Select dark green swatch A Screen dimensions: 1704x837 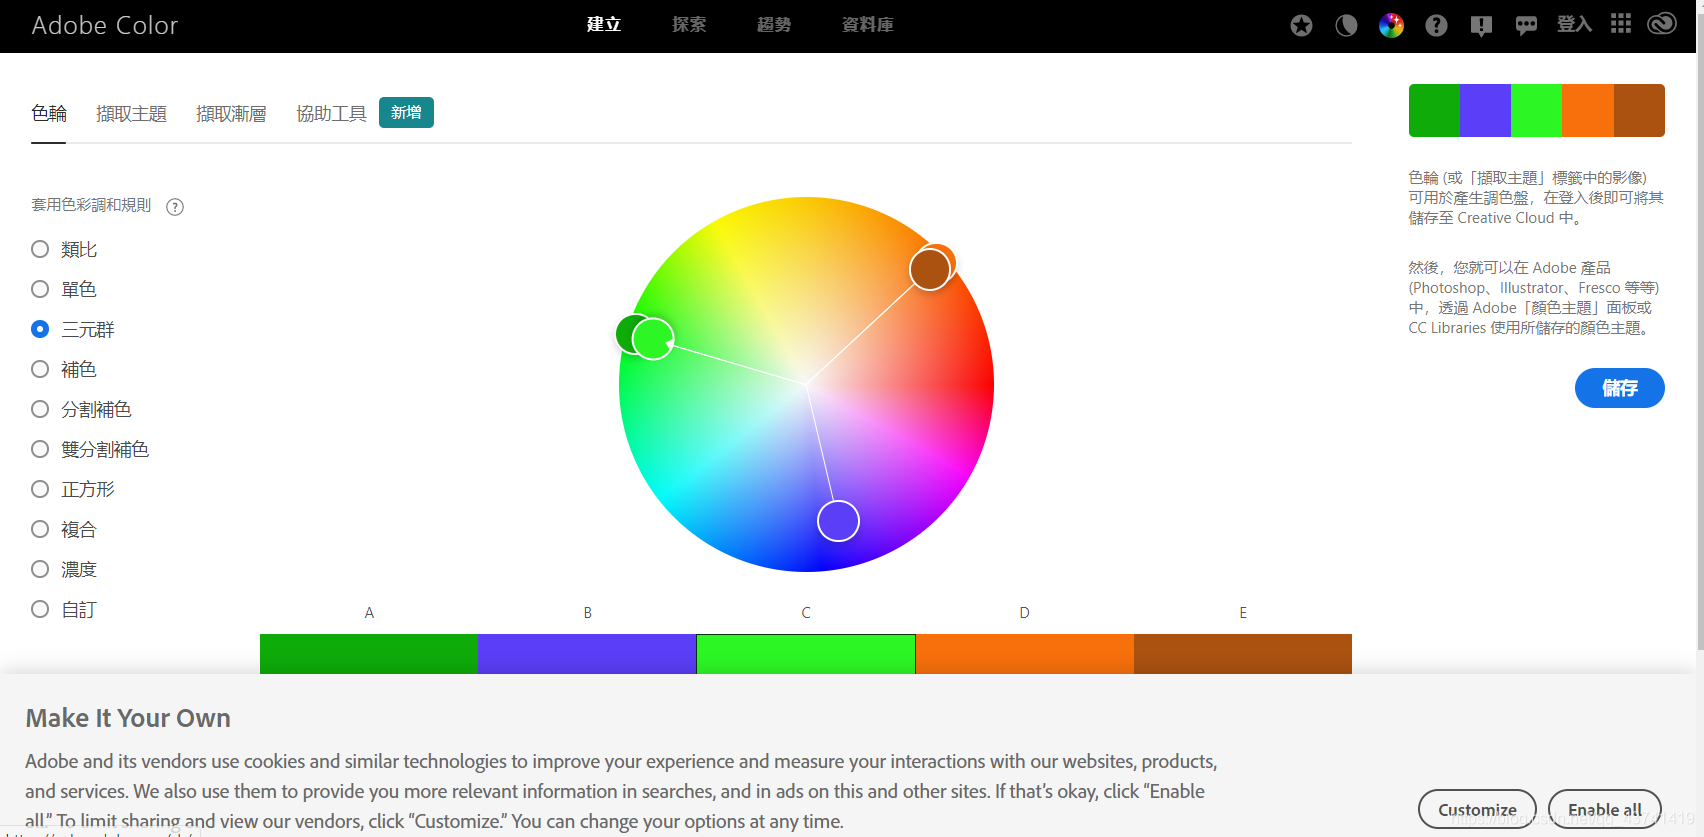pyautogui.click(x=369, y=654)
